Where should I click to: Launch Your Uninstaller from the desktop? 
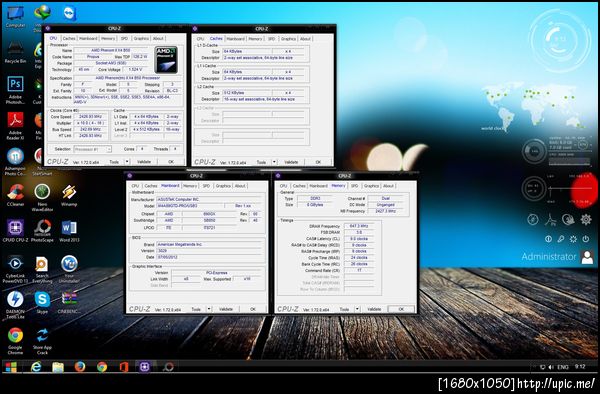[69, 269]
